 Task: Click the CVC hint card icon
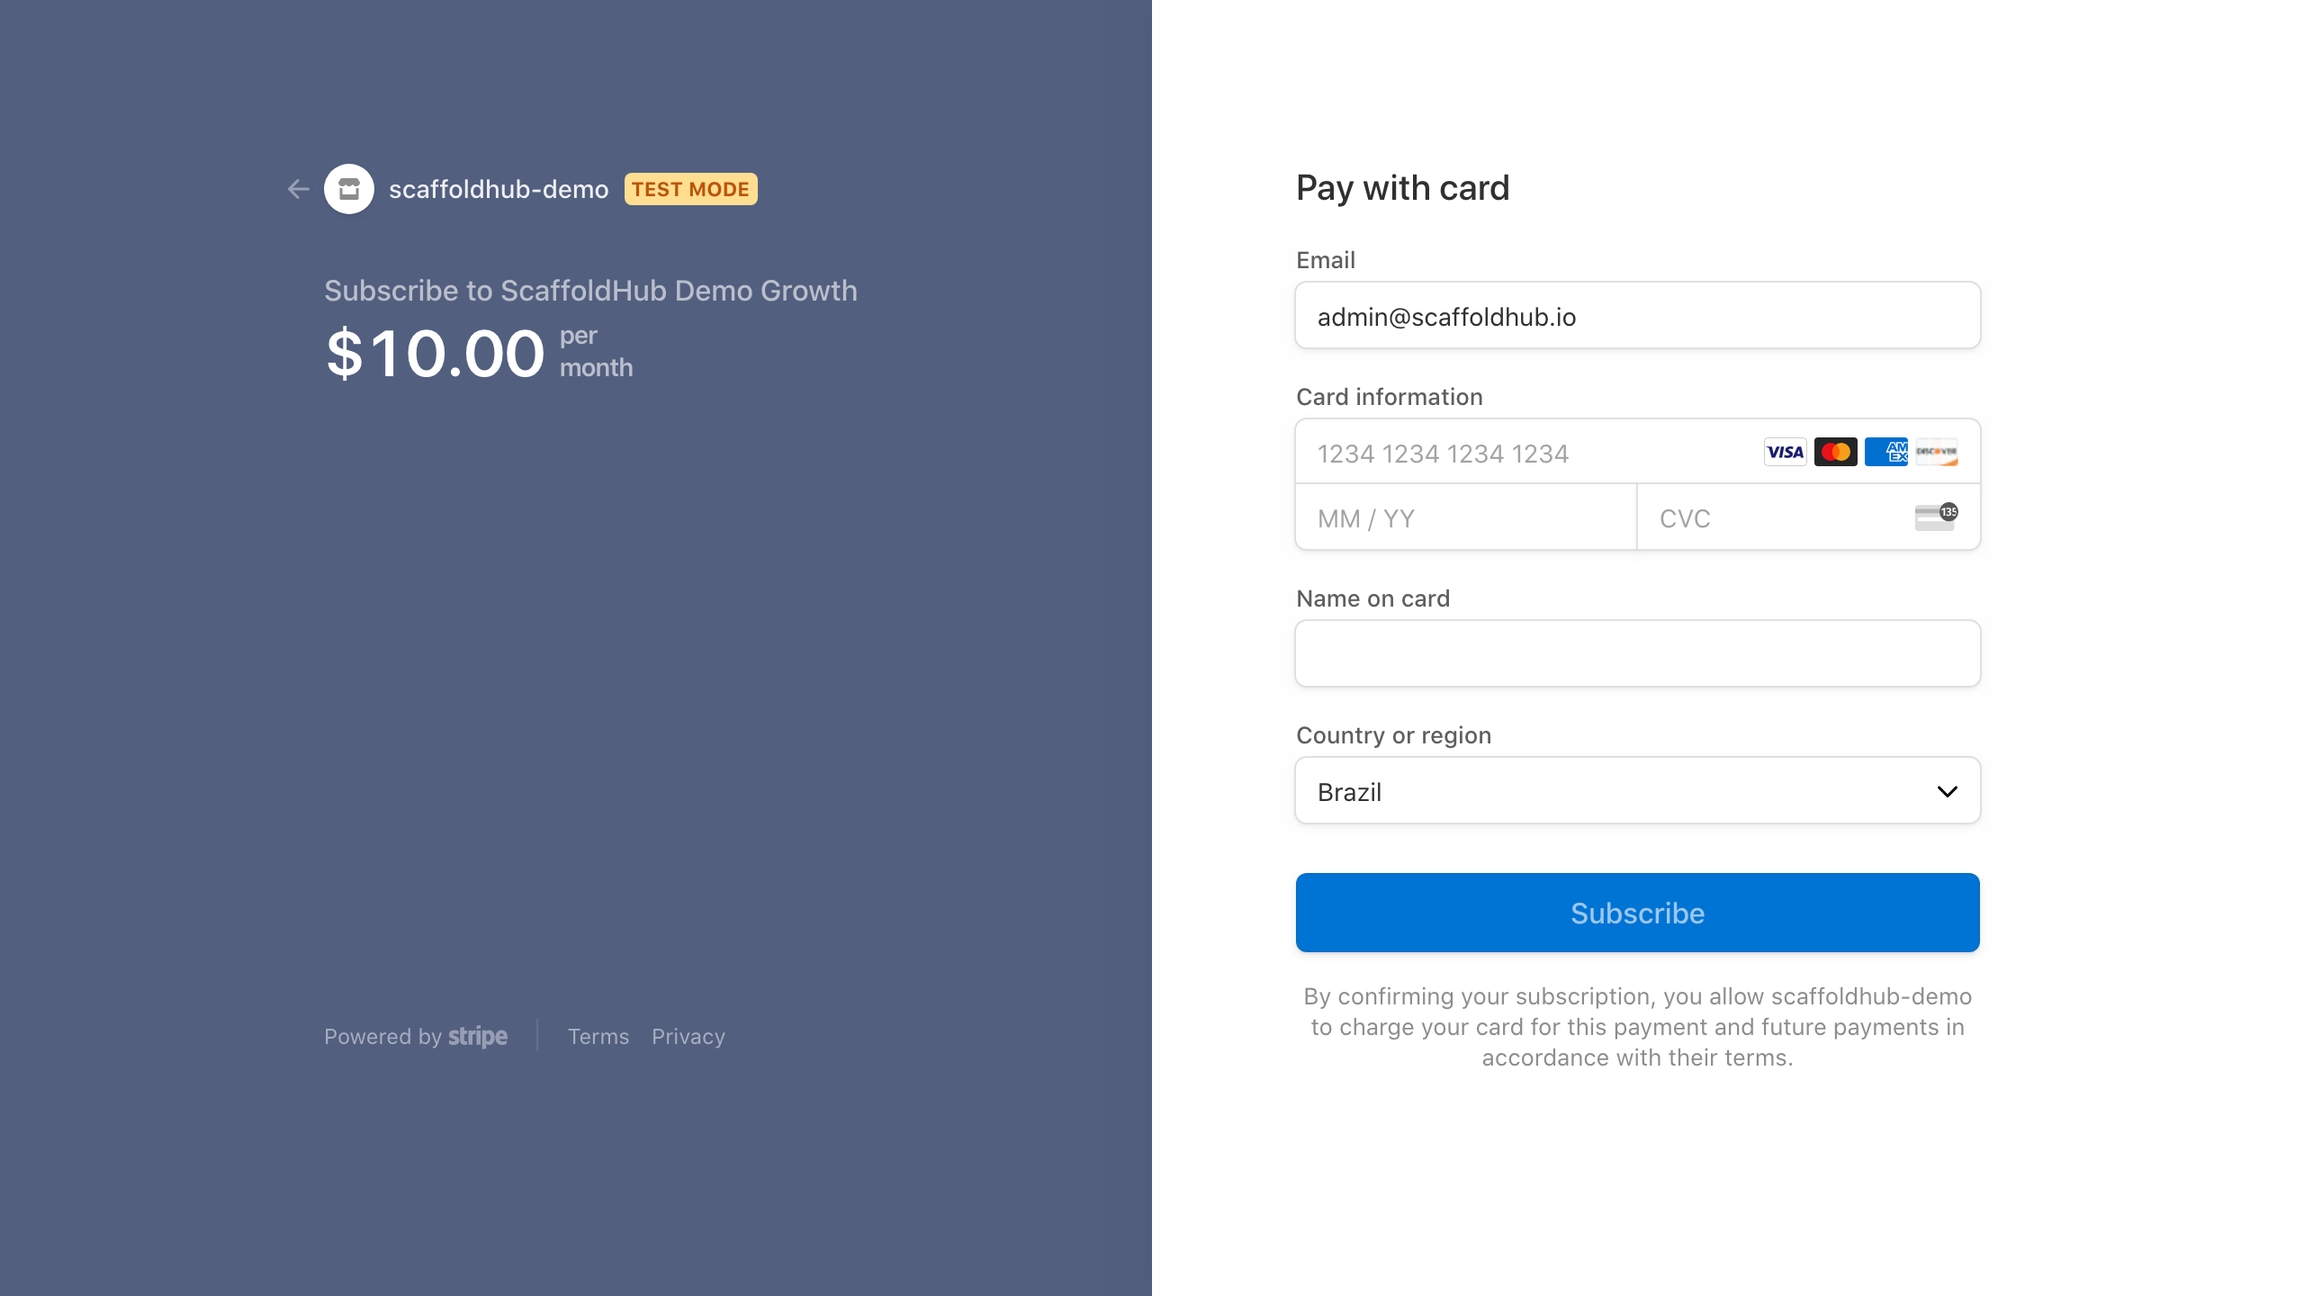coord(1936,517)
